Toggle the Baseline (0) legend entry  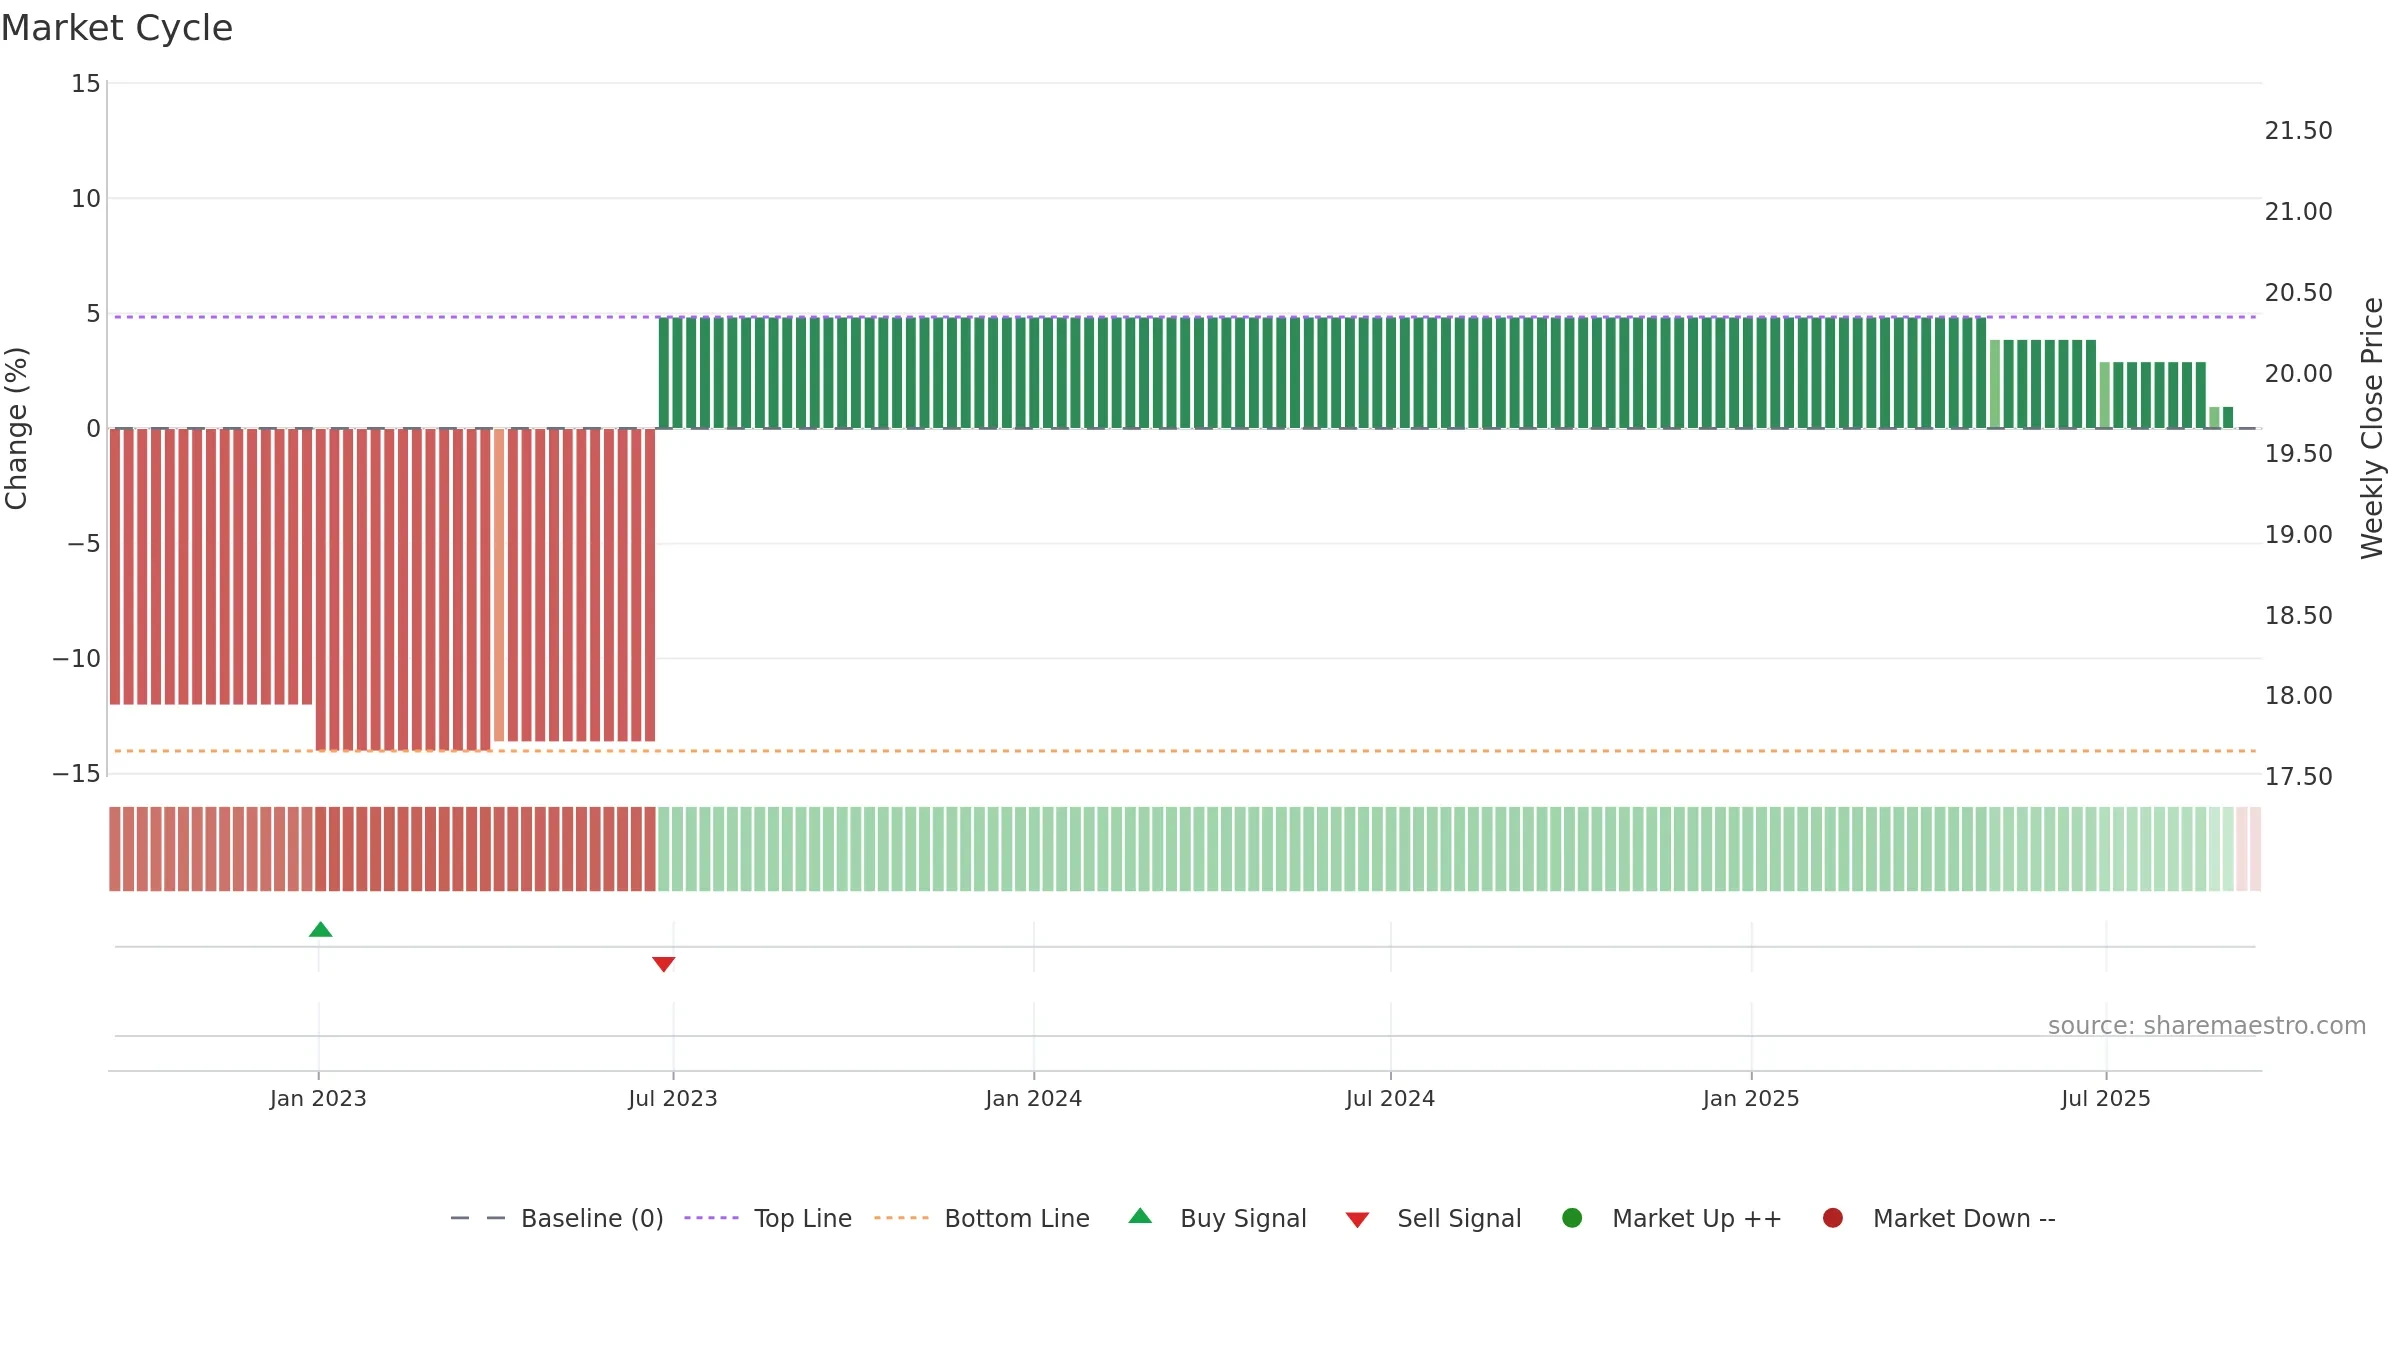click(557, 1218)
